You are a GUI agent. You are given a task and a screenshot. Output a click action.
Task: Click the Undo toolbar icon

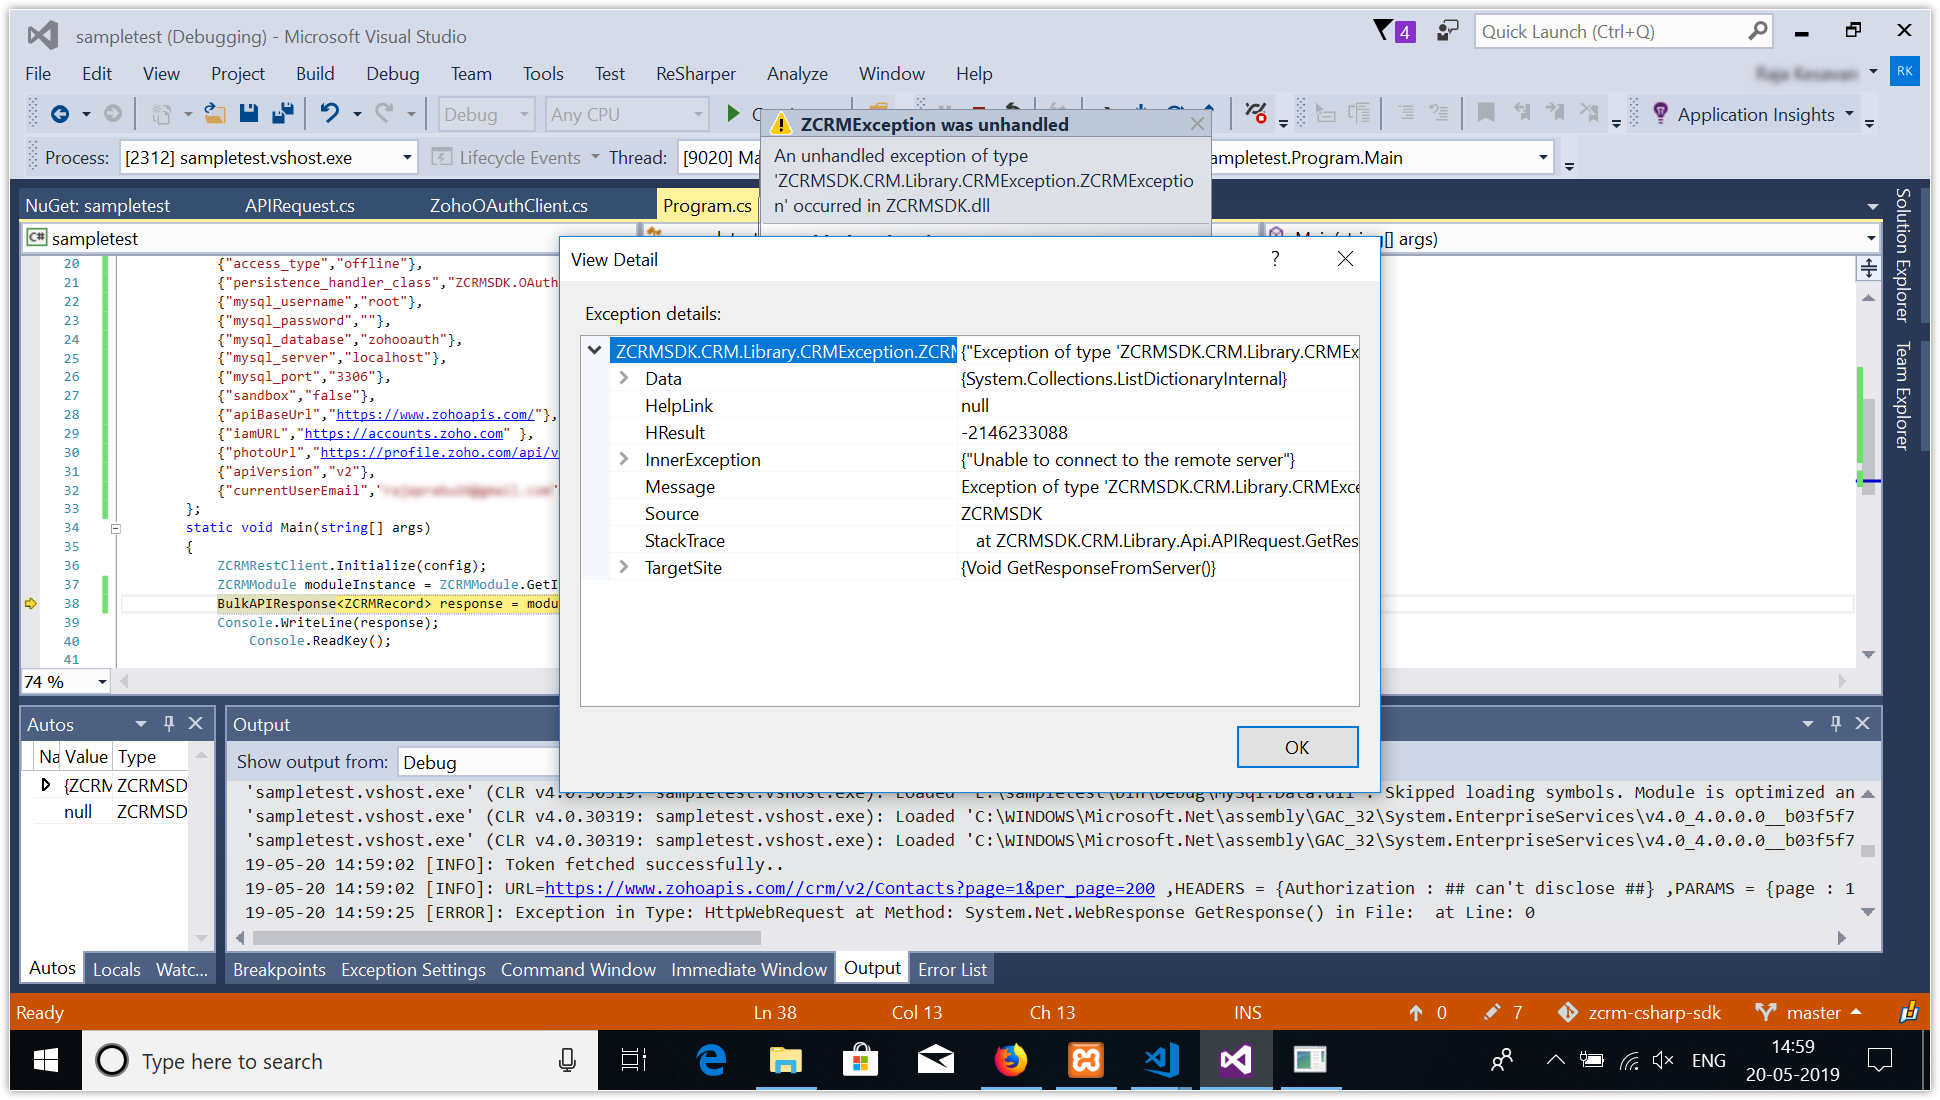tap(329, 113)
